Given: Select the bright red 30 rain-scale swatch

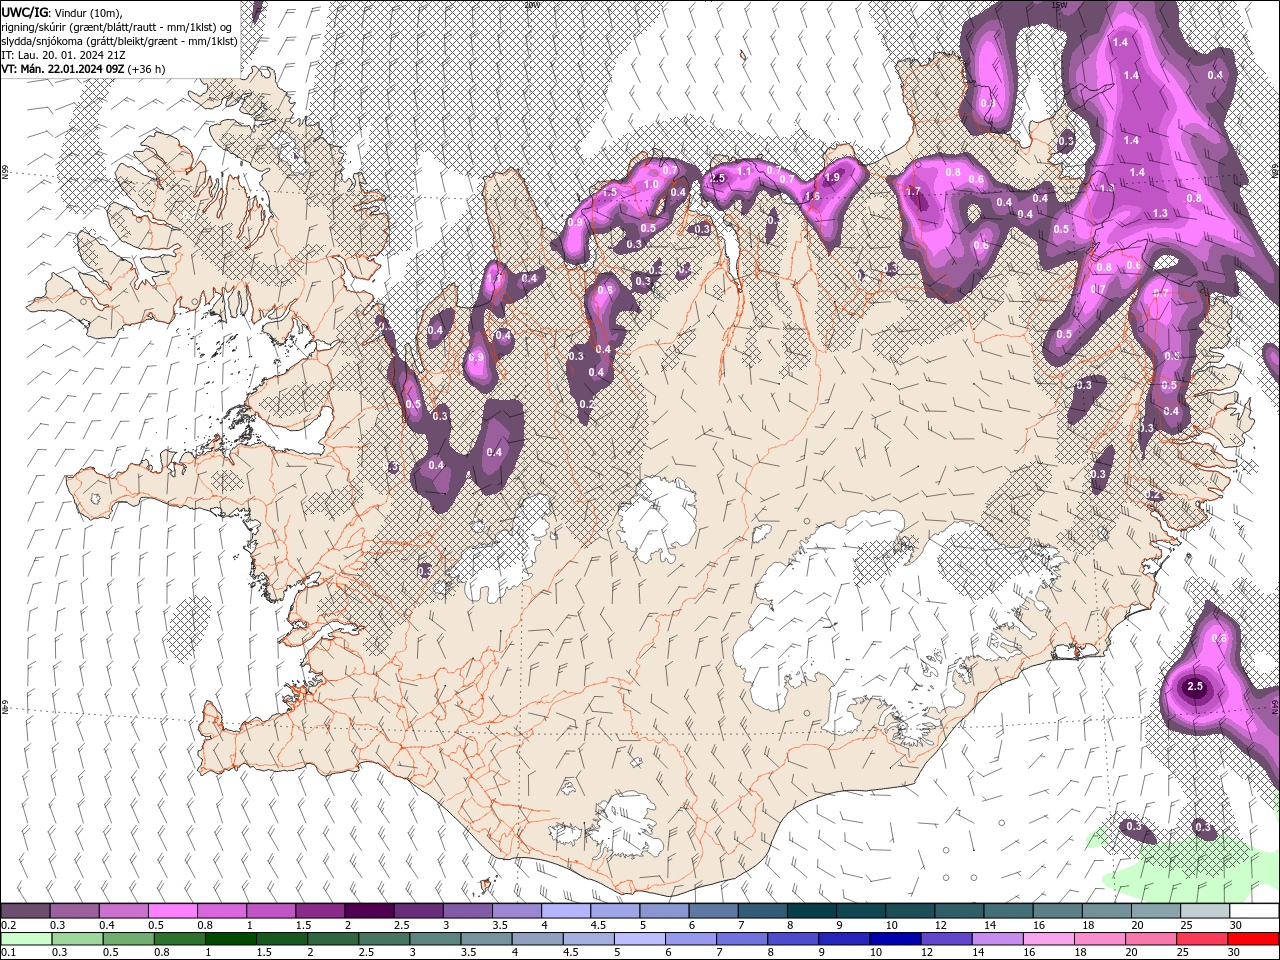Looking at the screenshot, I should point(1253,939).
